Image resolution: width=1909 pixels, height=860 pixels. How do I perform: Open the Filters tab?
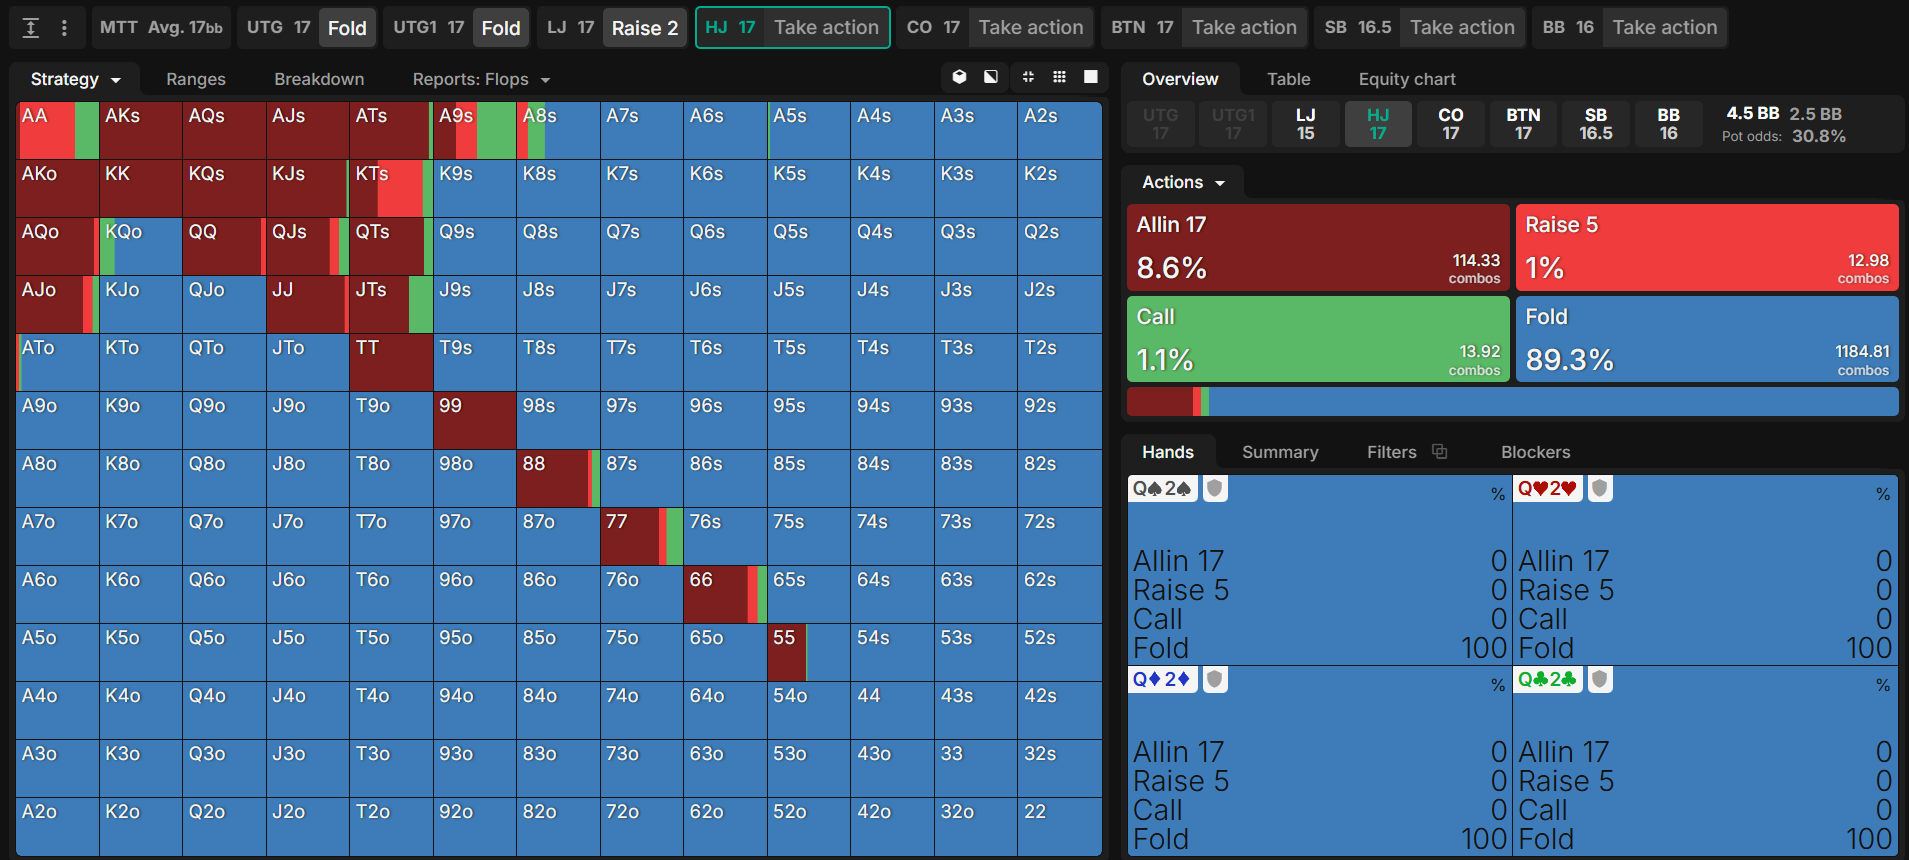[1391, 452]
